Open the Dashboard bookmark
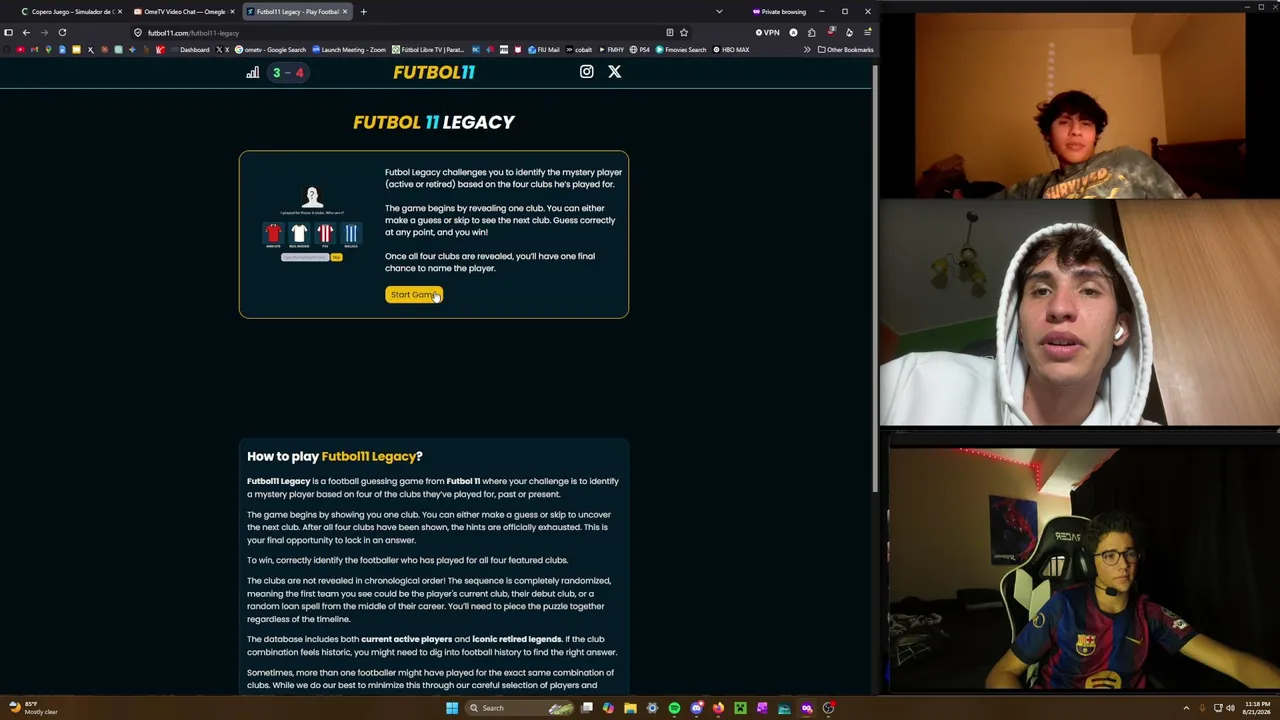This screenshot has height=720, width=1280. [189, 49]
